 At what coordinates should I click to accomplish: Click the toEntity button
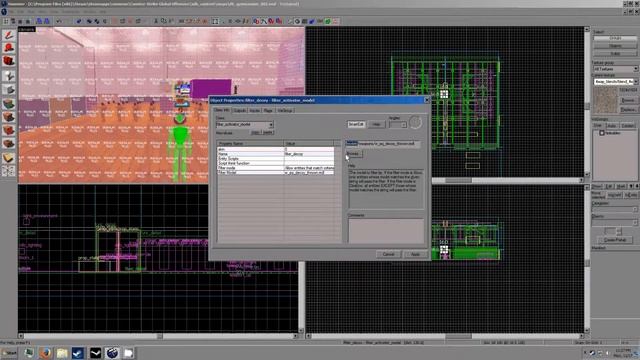[x=631, y=196]
